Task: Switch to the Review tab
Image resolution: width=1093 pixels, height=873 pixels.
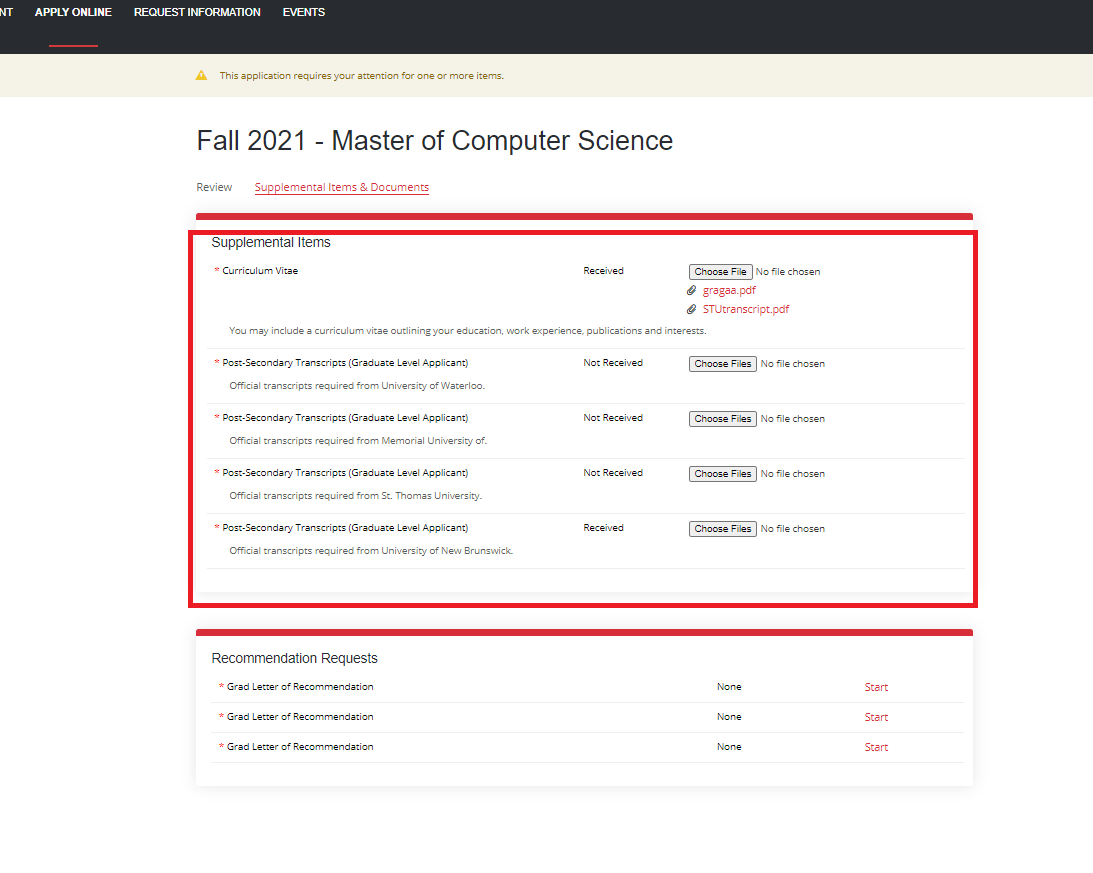Action: click(214, 187)
